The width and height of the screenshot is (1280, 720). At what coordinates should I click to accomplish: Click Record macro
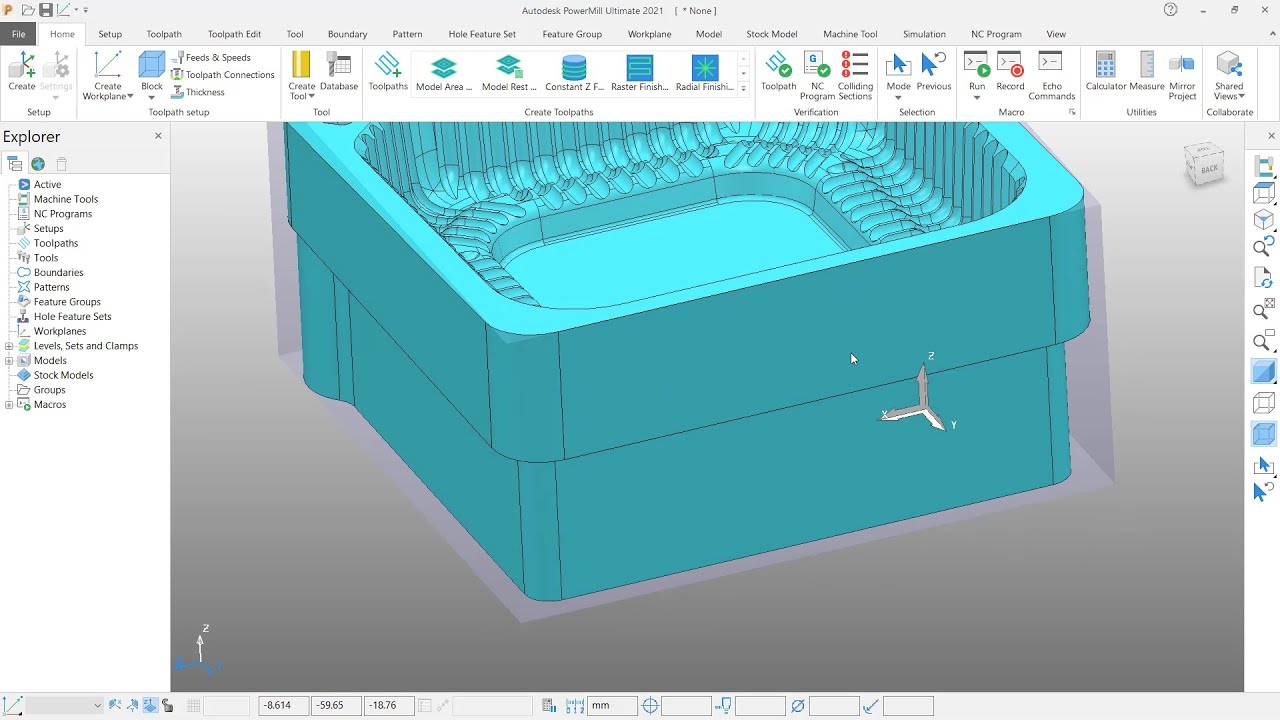[x=1010, y=74]
